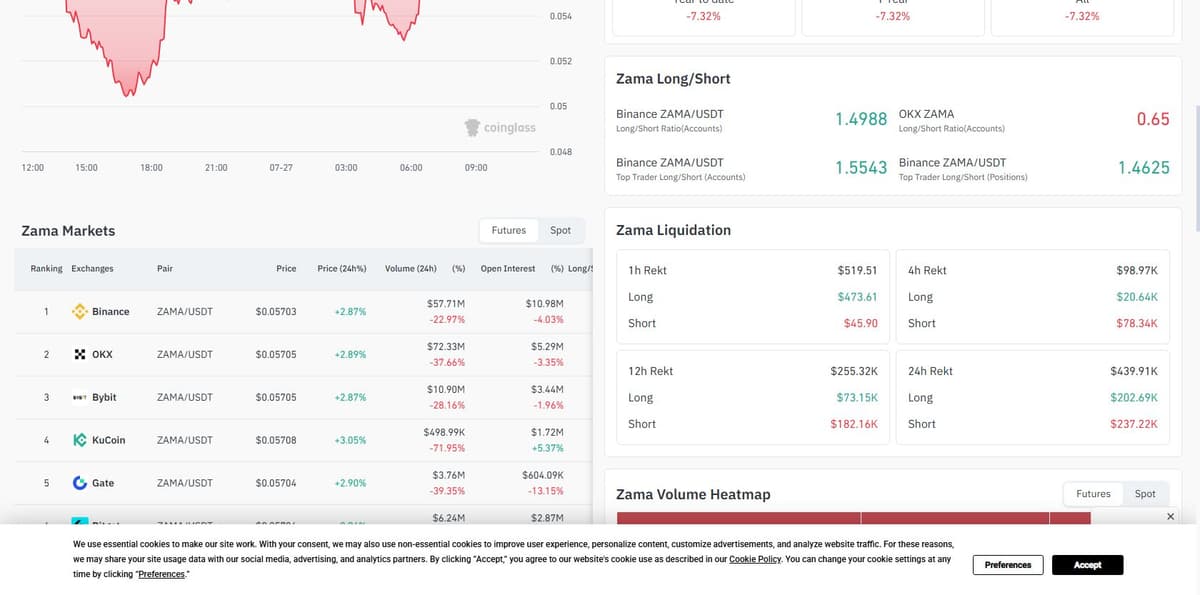Click 4h Rekt total $98.97K
This screenshot has height=595, width=1200.
pyautogui.click(x=1137, y=270)
